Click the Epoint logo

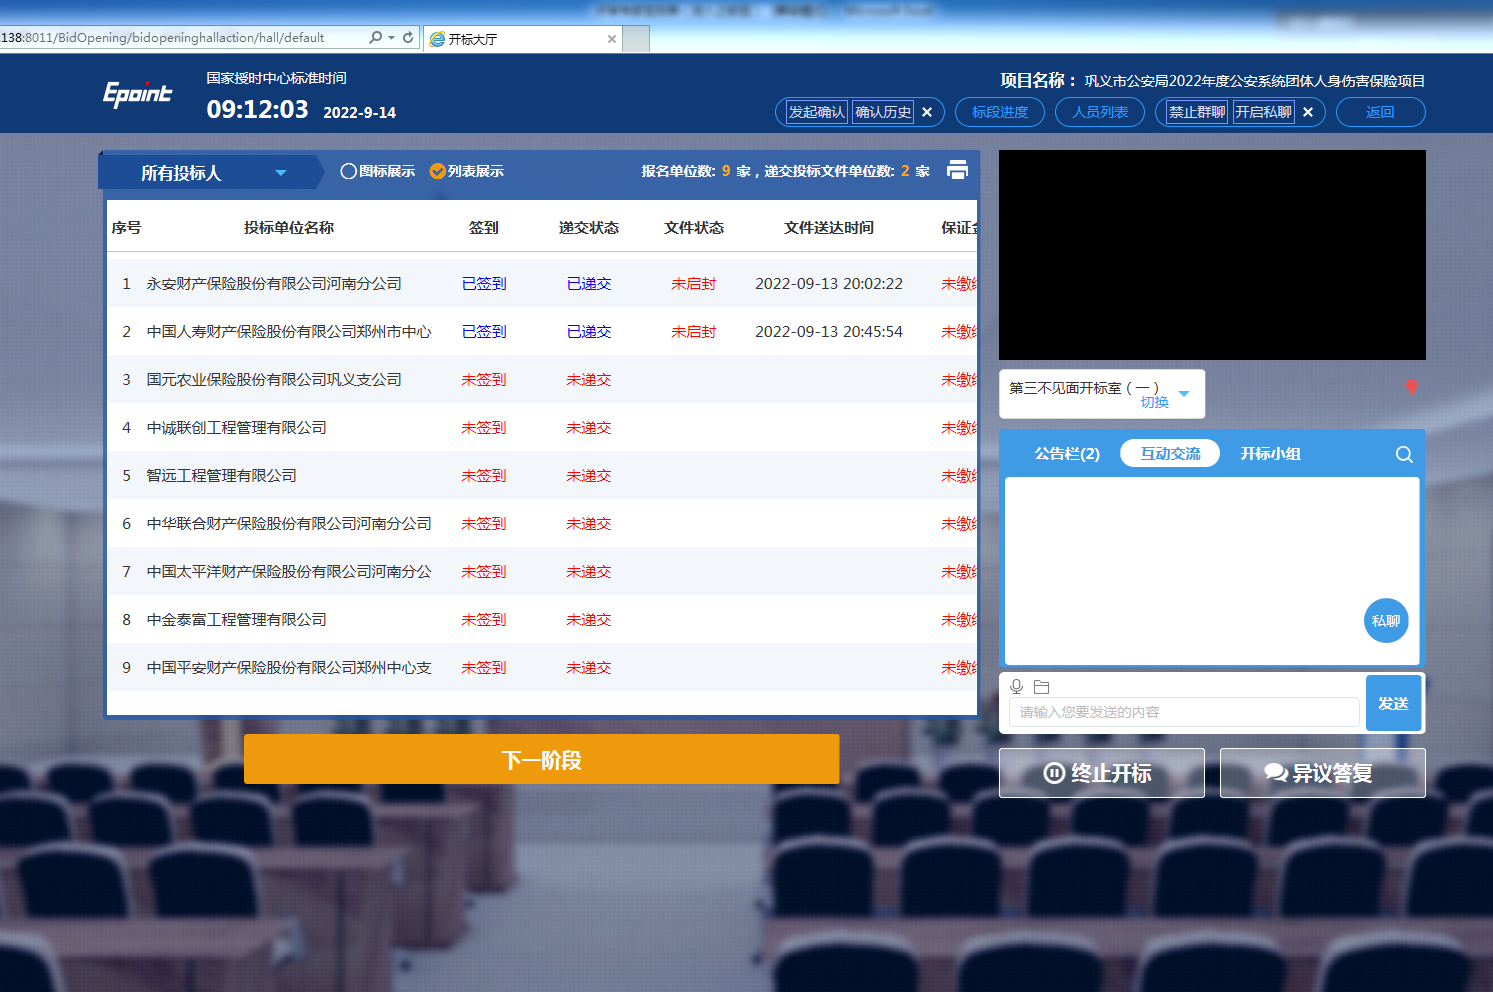[137, 94]
